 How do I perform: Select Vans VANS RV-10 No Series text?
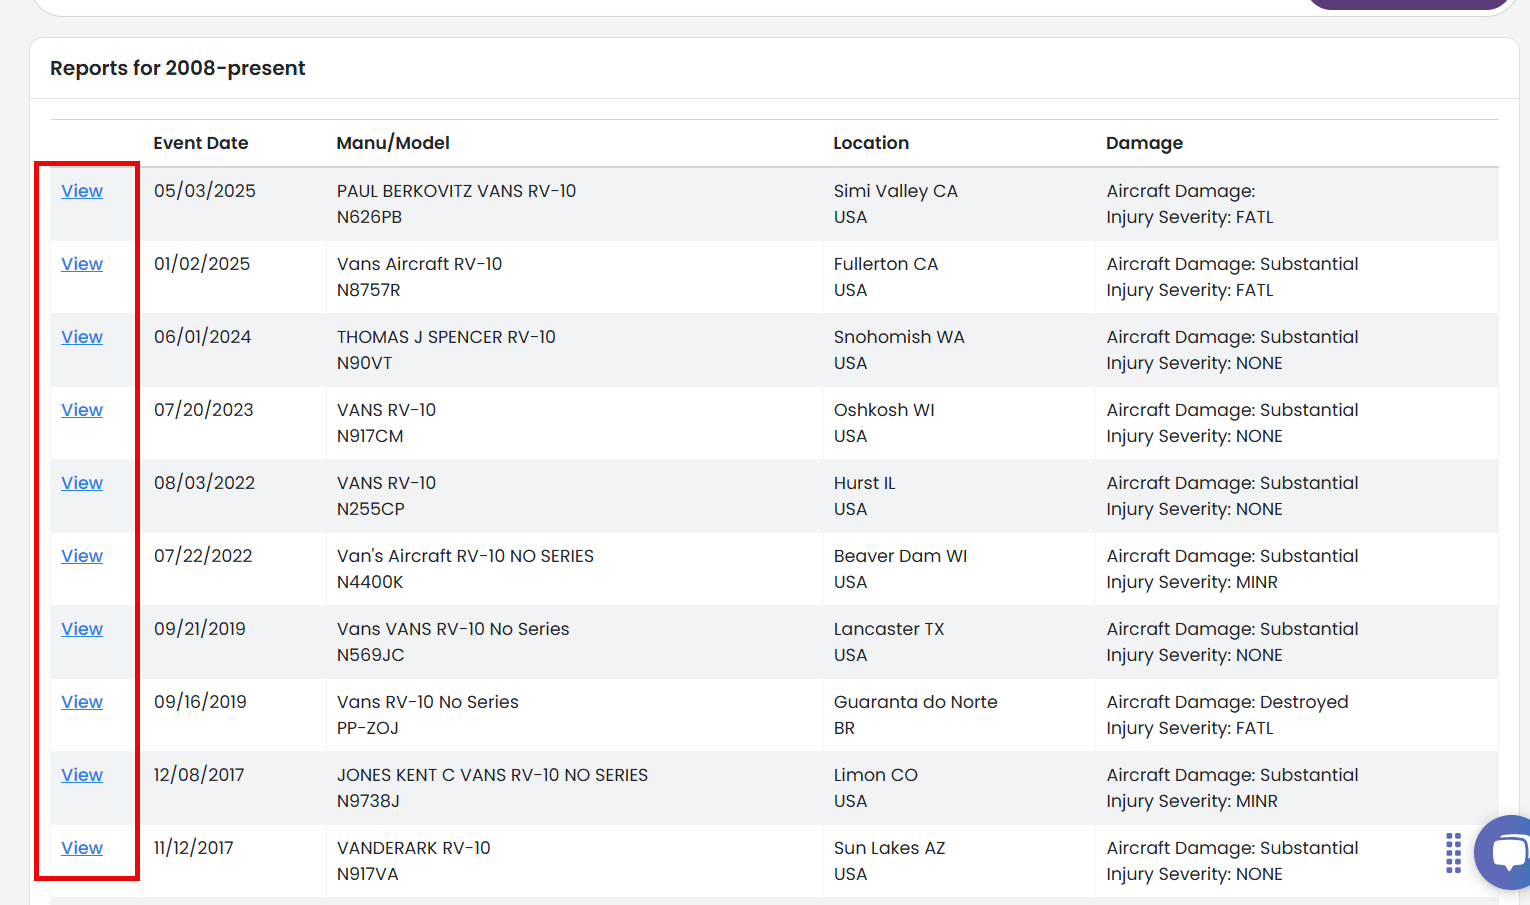point(453,629)
